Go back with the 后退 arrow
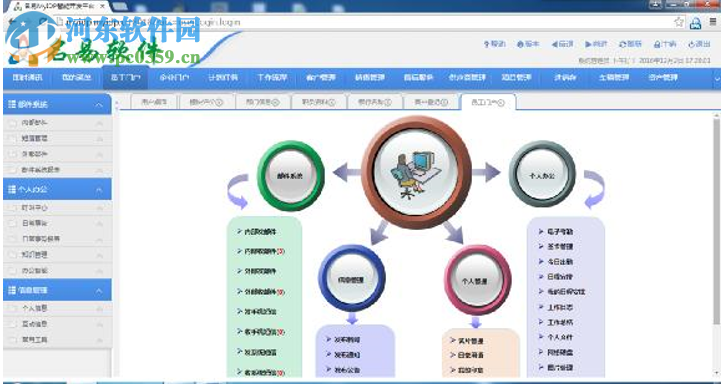726x384 pixels. [x=554, y=44]
